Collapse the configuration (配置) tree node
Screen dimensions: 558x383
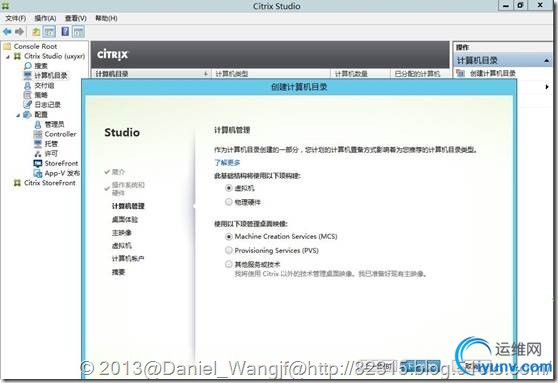coord(18,115)
